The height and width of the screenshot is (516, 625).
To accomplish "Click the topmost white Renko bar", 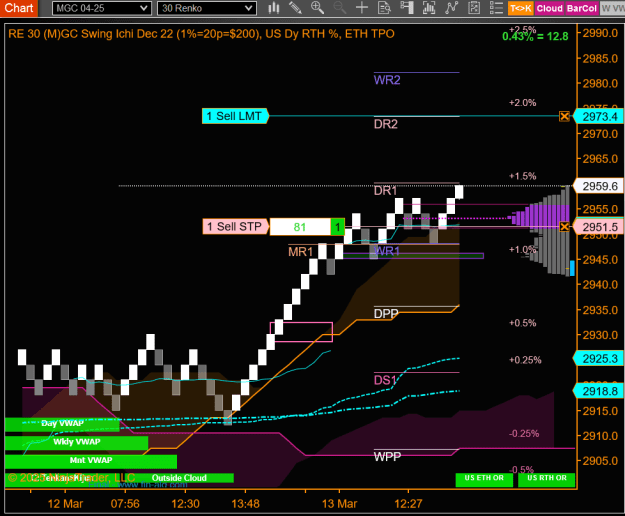I will (459, 192).
